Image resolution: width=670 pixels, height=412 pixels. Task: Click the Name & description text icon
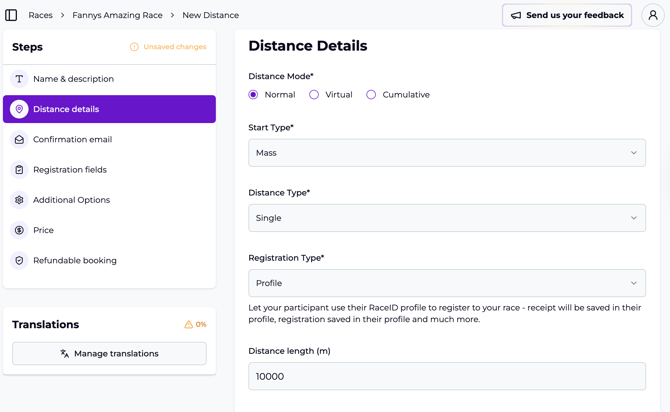(x=19, y=79)
